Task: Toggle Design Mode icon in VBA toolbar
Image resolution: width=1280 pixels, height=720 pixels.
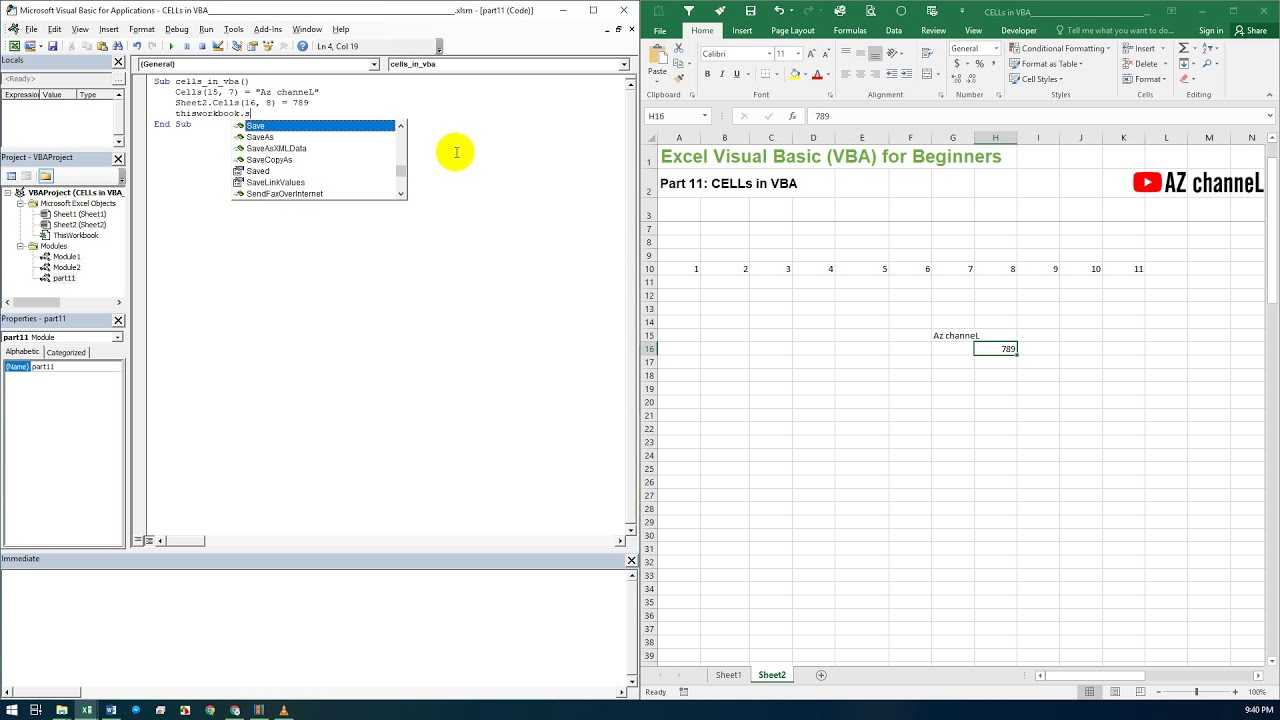Action: 219,46
